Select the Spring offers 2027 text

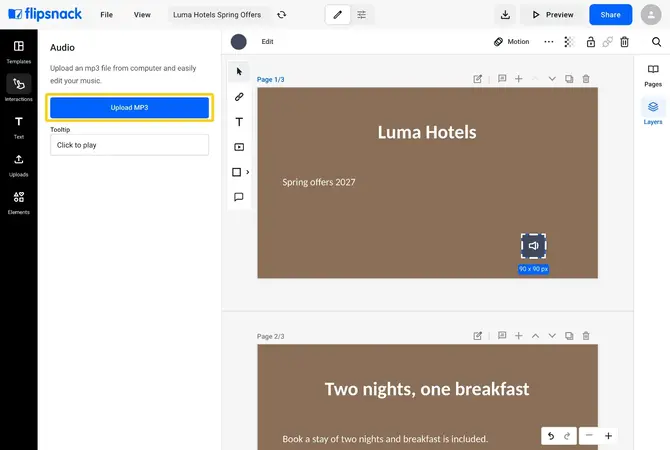[x=319, y=182]
